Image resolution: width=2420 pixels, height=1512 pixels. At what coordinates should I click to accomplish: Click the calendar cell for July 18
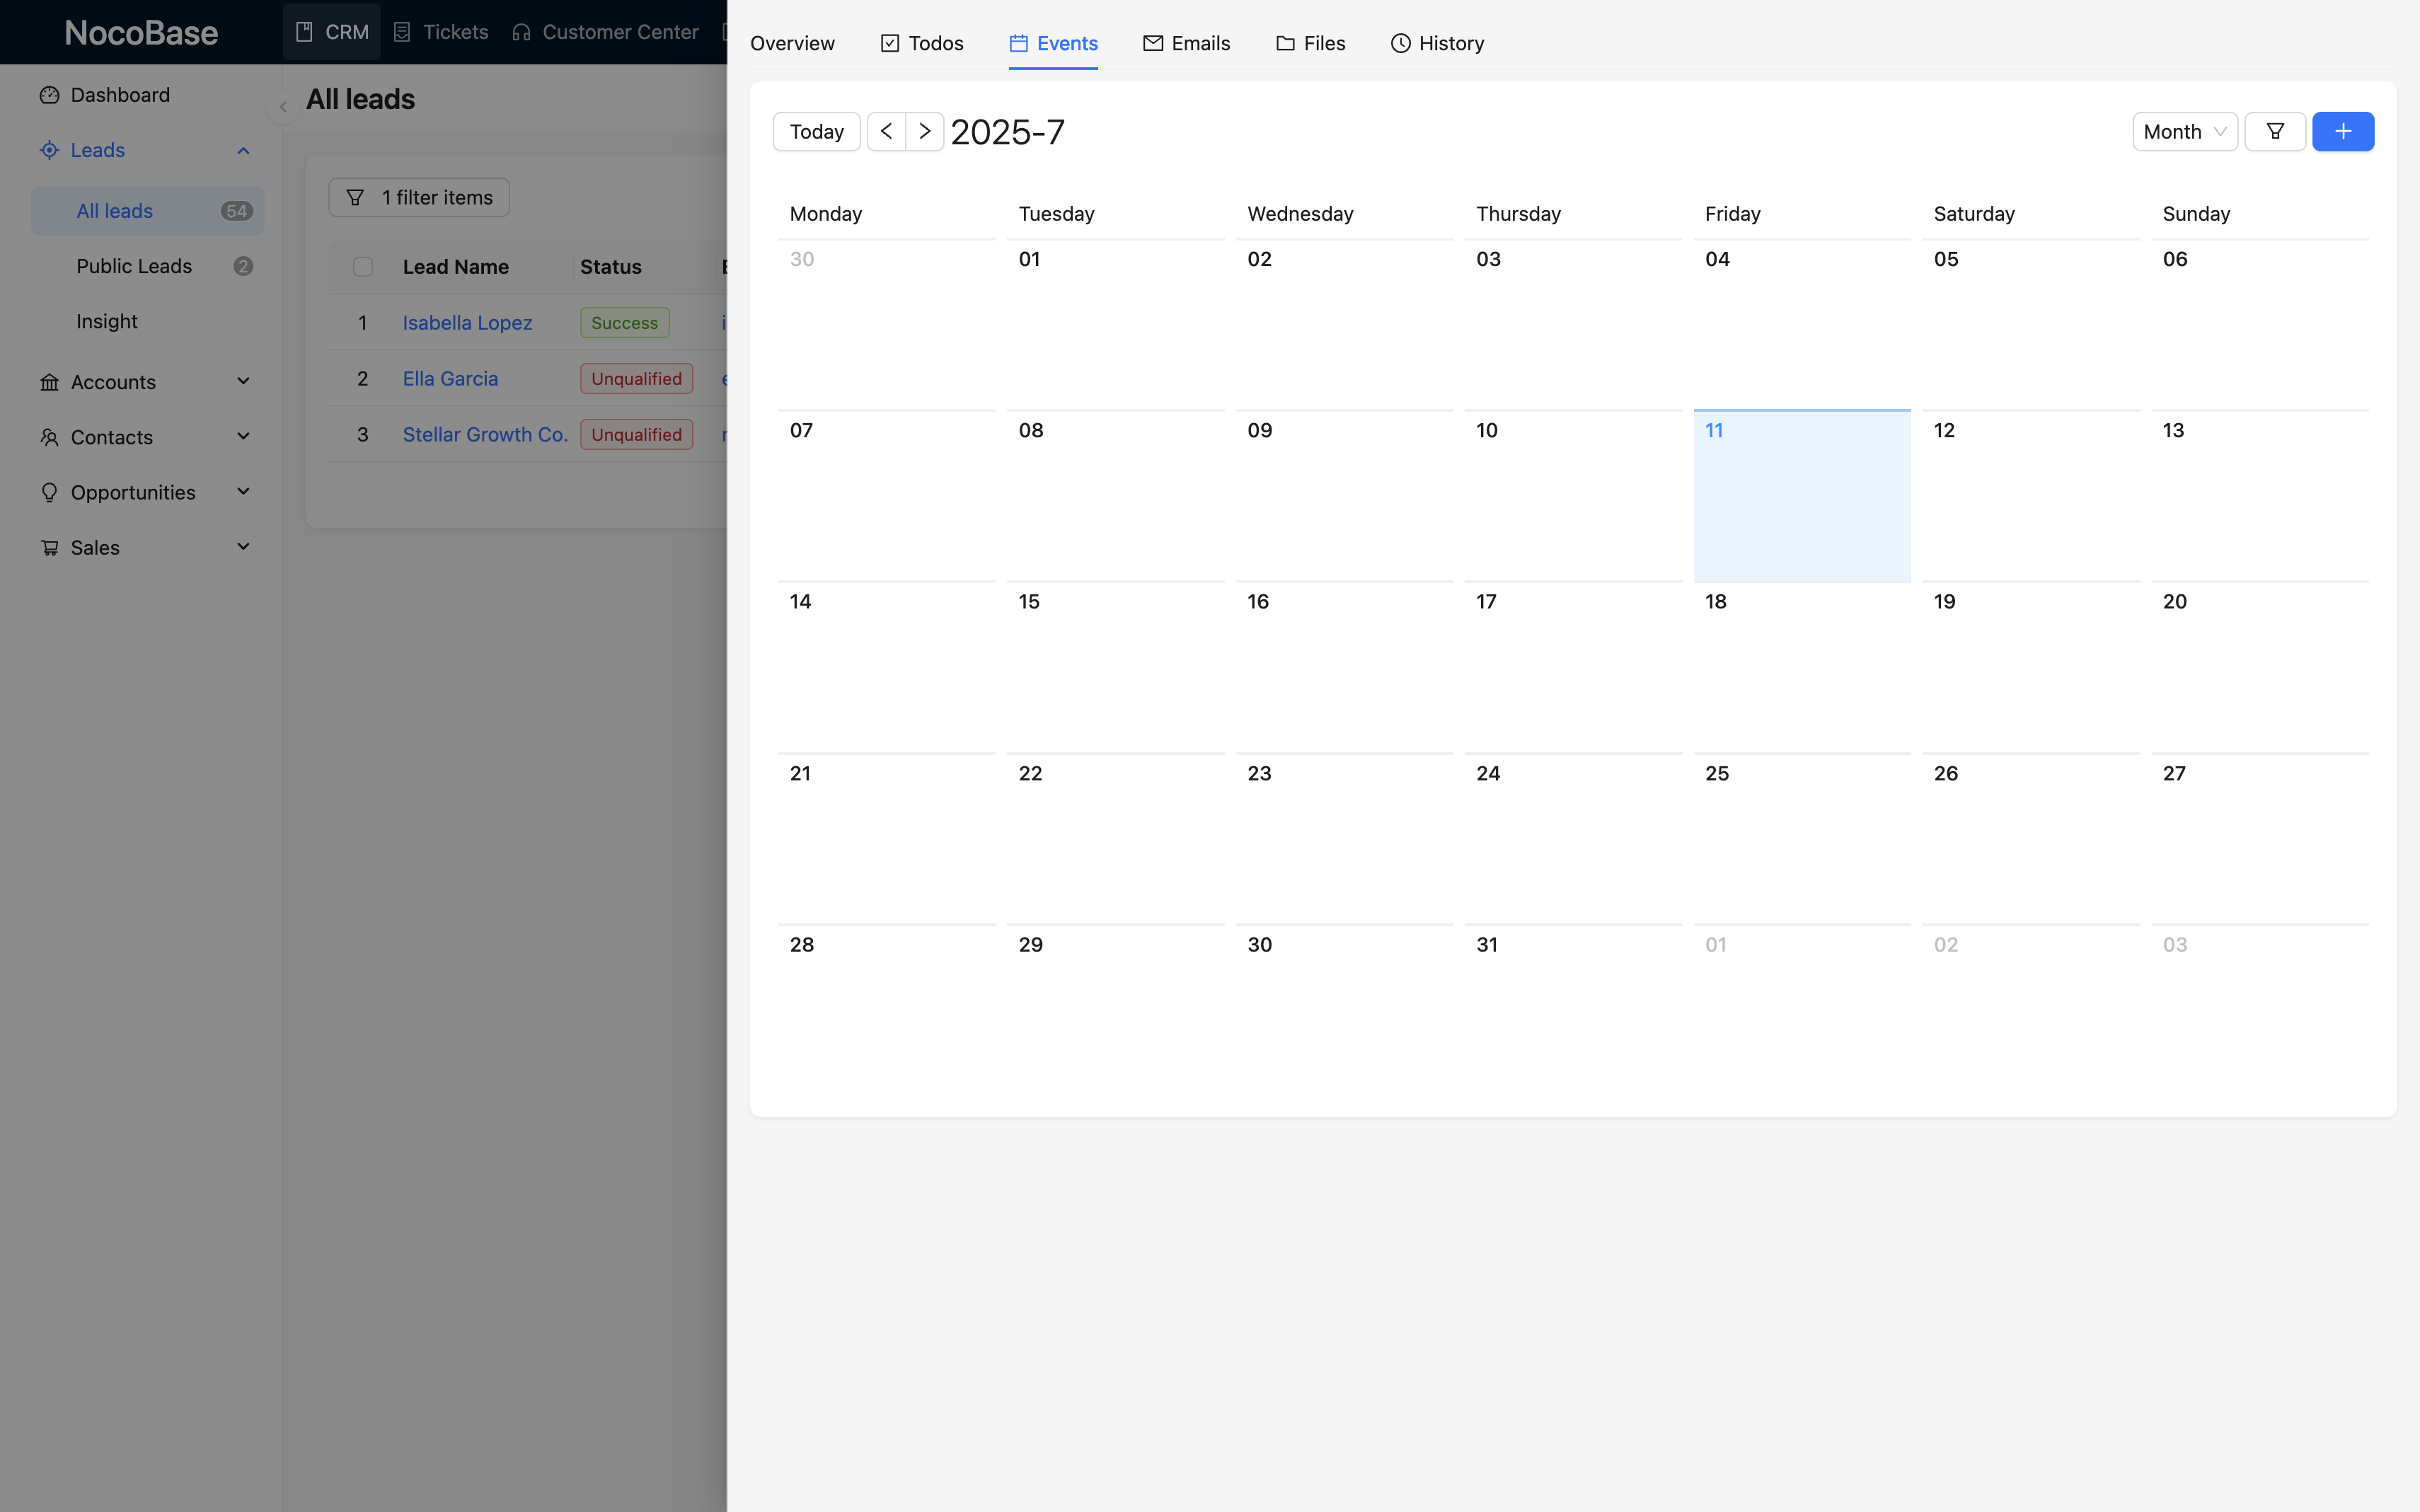click(x=1800, y=665)
